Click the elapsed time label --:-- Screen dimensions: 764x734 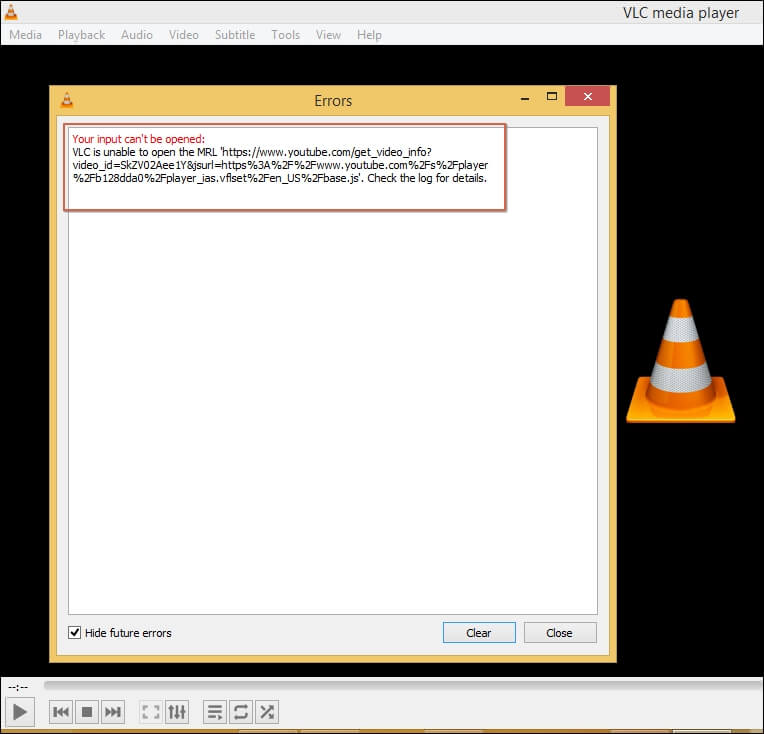[x=19, y=687]
